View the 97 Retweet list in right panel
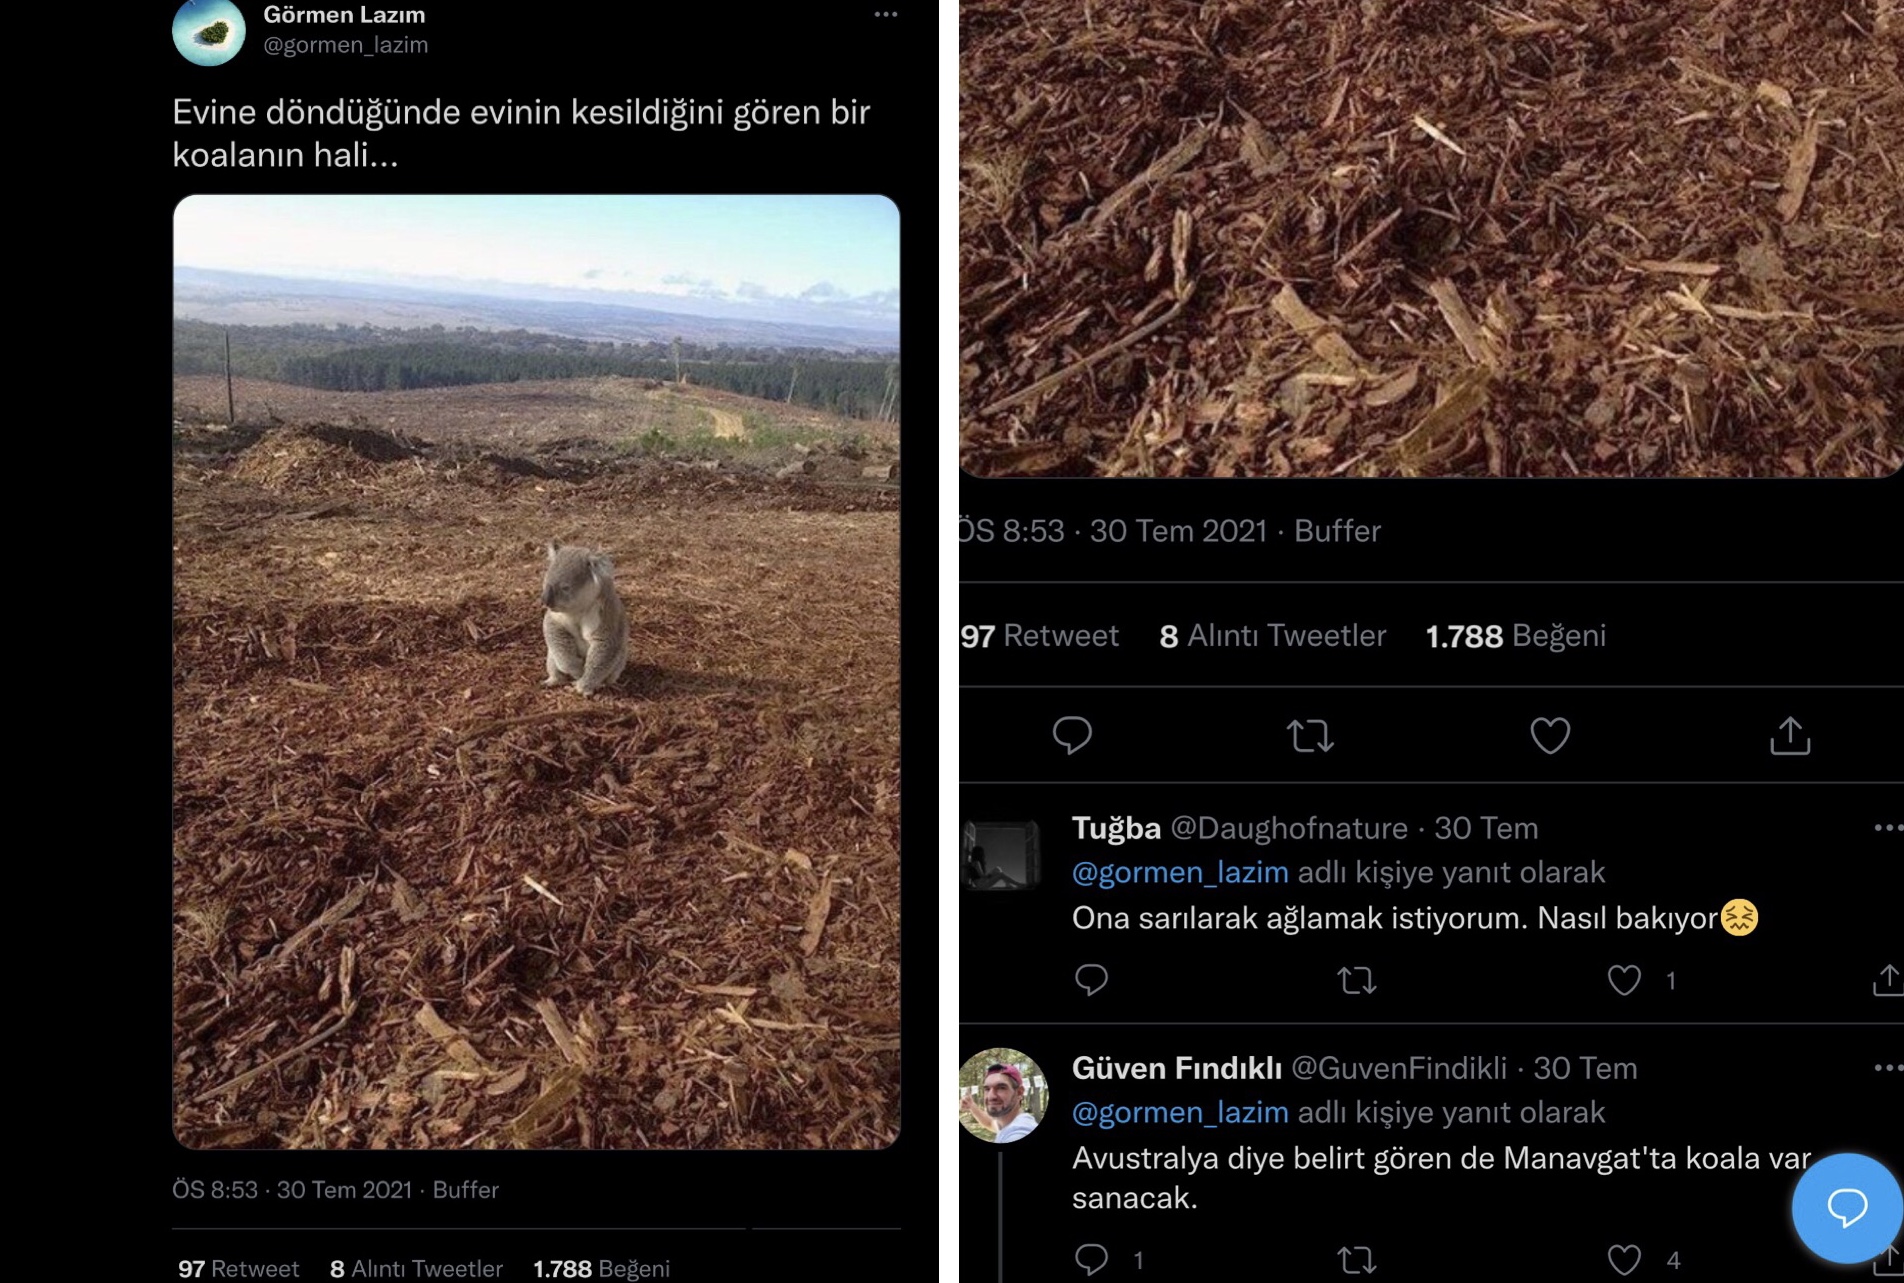Image resolution: width=1904 pixels, height=1283 pixels. (x=1040, y=636)
